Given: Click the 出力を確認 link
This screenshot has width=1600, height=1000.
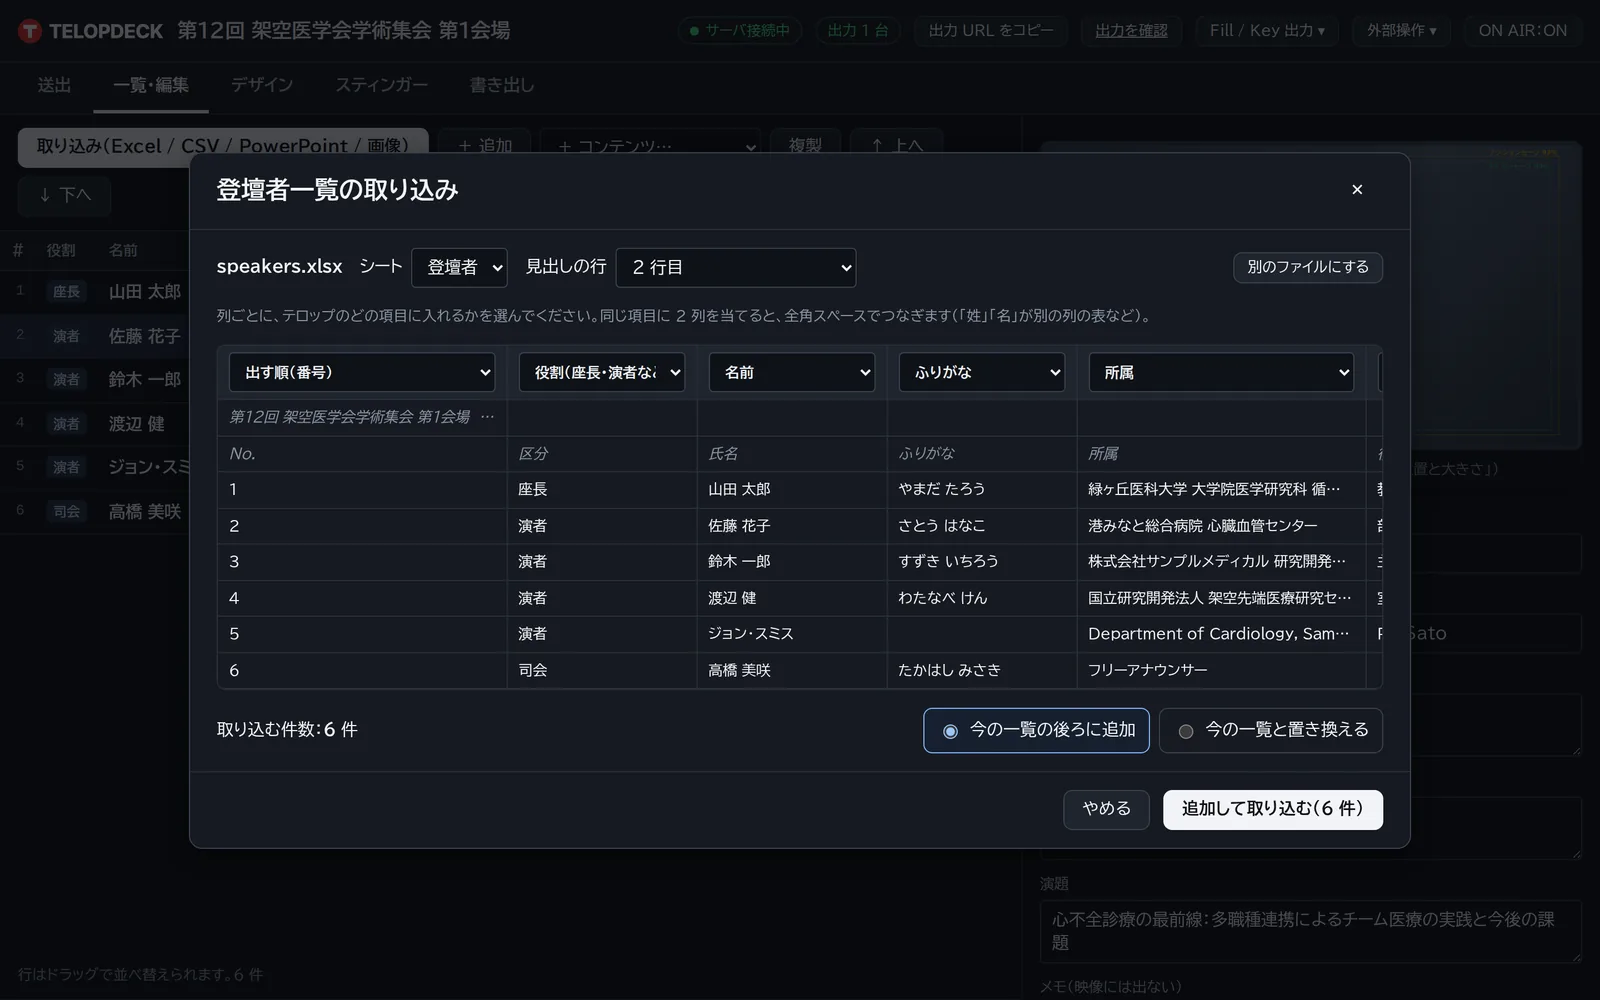Looking at the screenshot, I should (x=1131, y=31).
